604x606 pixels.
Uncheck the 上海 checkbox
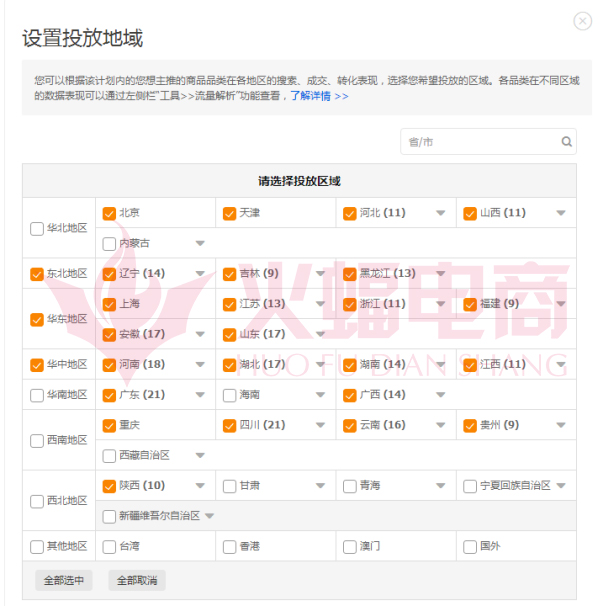coord(109,304)
